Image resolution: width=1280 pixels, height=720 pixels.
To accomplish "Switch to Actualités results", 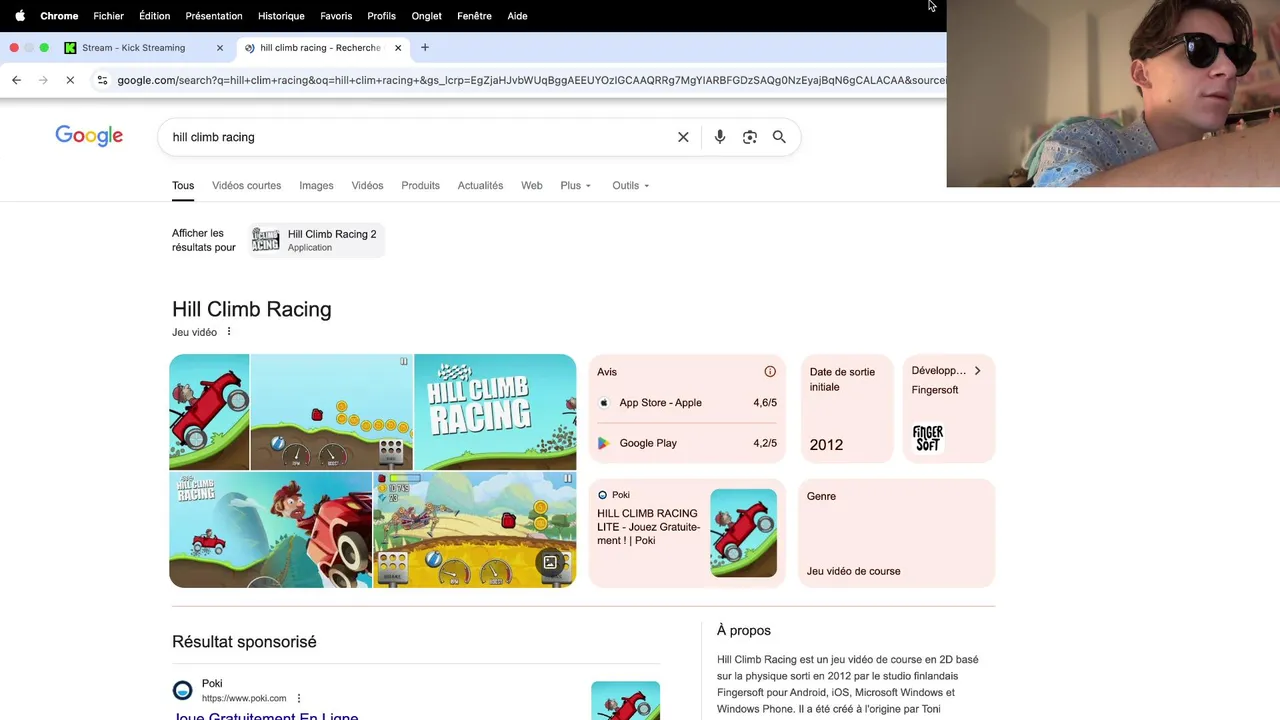I will (480, 186).
